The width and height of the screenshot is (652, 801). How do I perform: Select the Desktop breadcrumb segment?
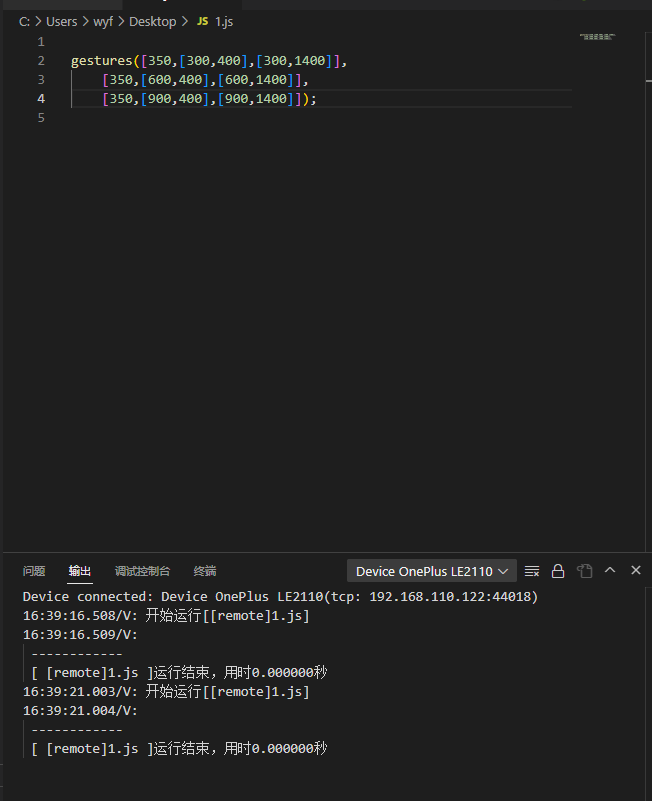point(152,22)
